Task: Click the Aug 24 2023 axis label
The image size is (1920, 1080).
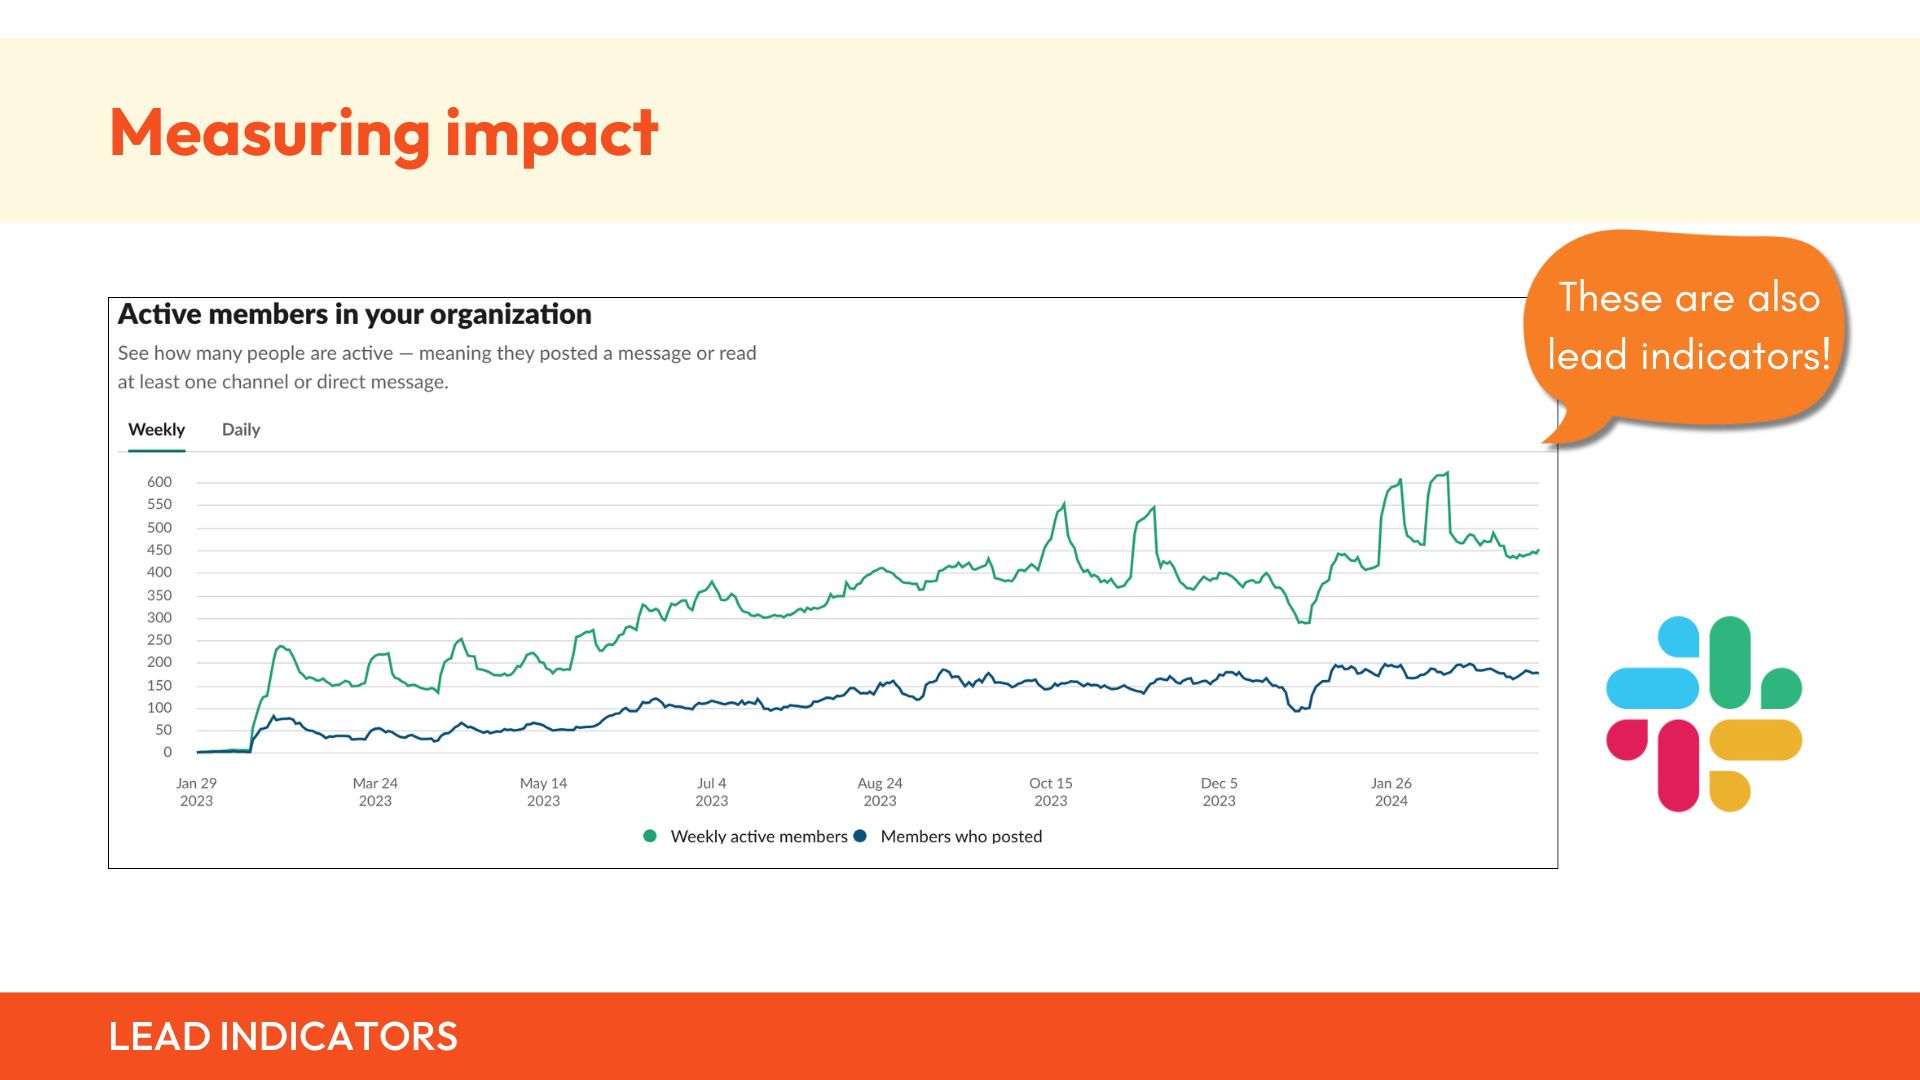Action: click(880, 792)
